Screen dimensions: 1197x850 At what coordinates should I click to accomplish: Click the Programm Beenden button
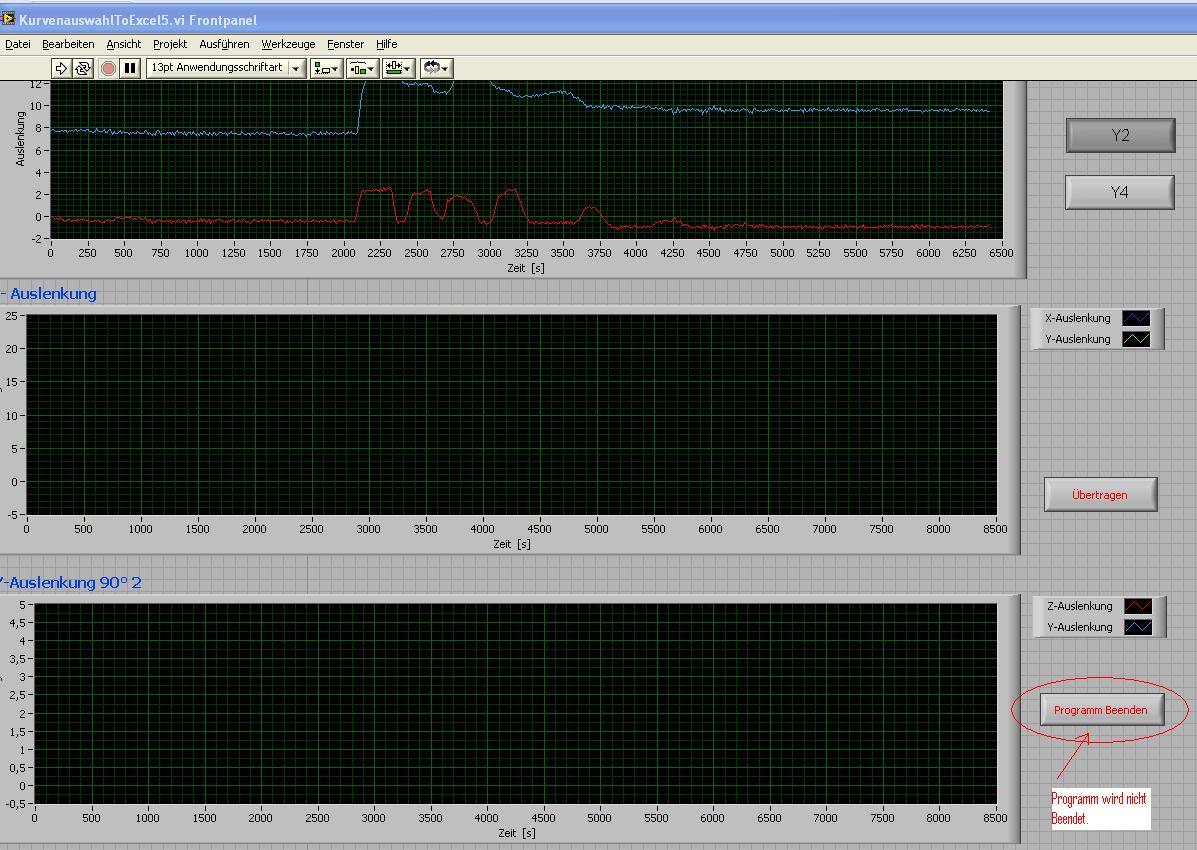click(x=1101, y=709)
